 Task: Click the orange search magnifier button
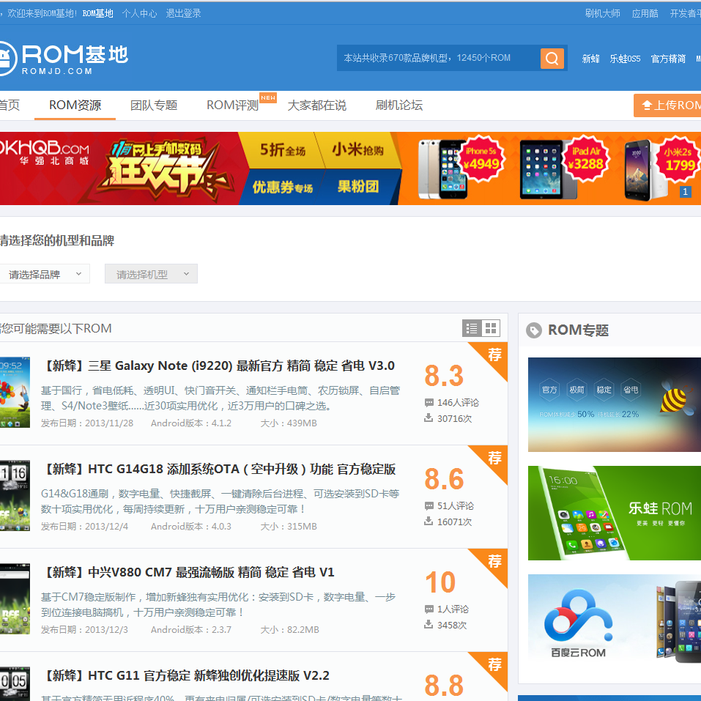[x=552, y=58]
